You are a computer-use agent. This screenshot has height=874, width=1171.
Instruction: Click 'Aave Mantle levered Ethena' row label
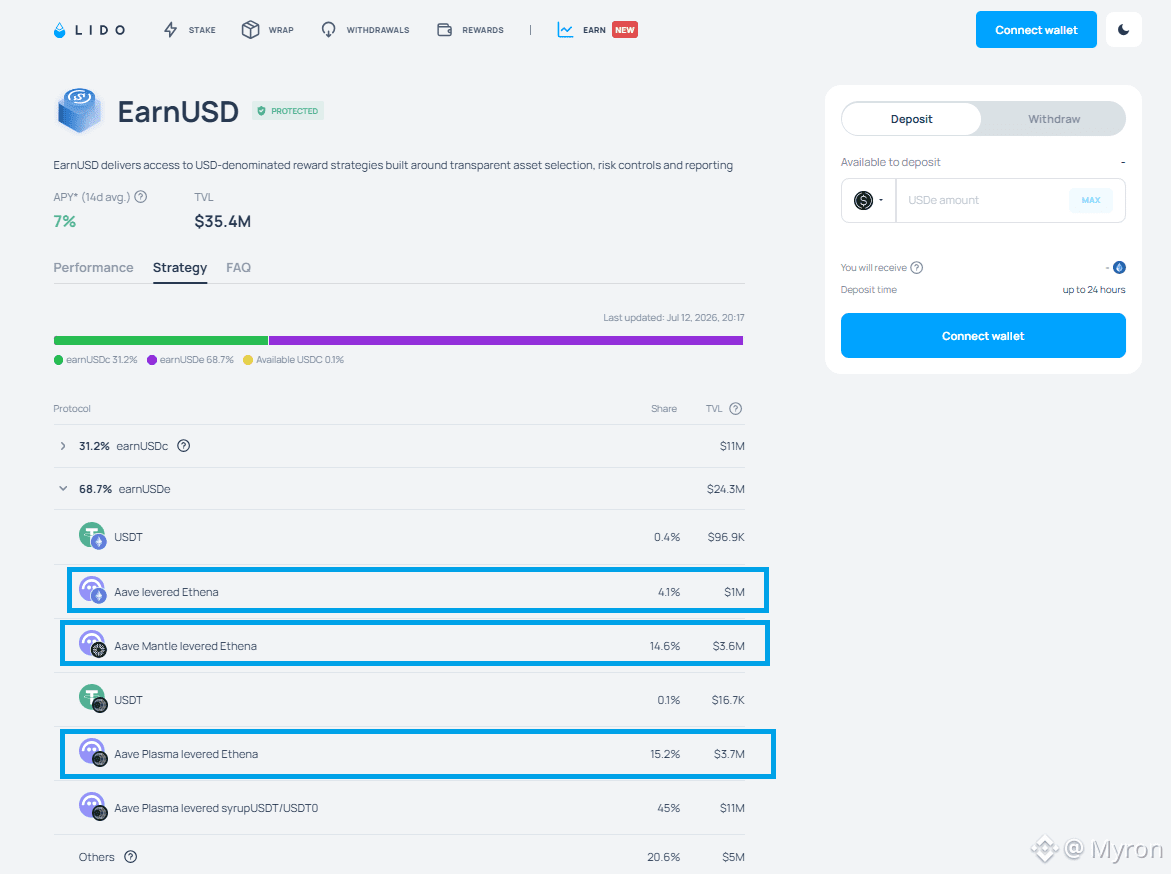pos(185,646)
